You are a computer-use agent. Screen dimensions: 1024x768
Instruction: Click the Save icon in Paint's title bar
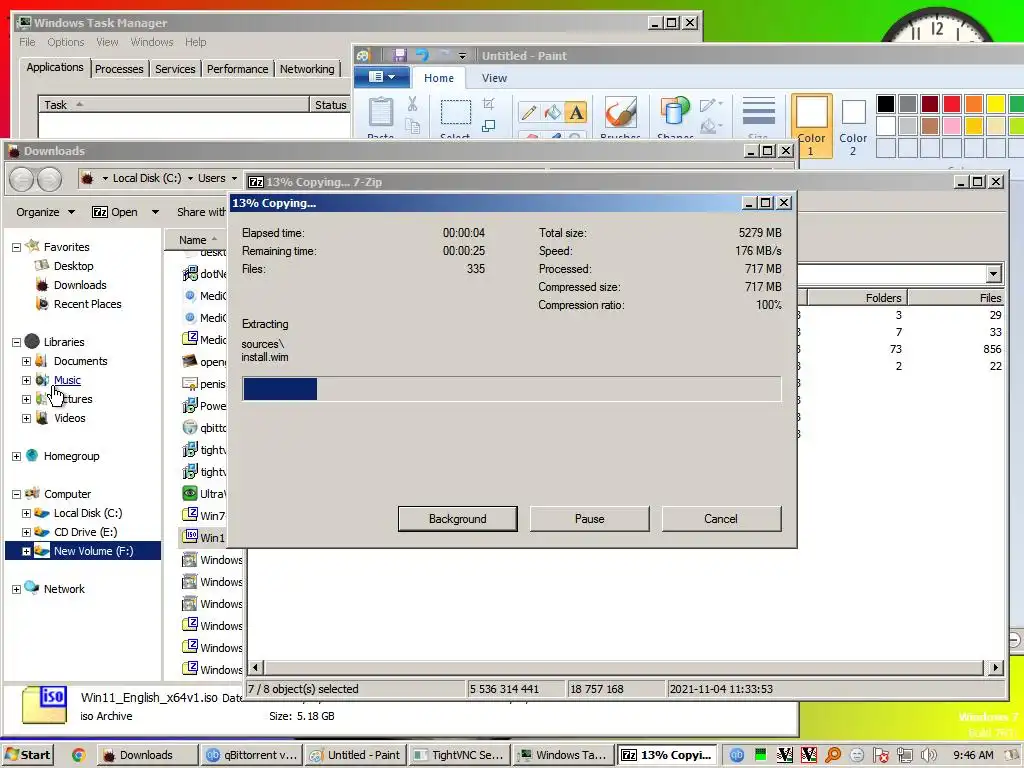coord(400,56)
